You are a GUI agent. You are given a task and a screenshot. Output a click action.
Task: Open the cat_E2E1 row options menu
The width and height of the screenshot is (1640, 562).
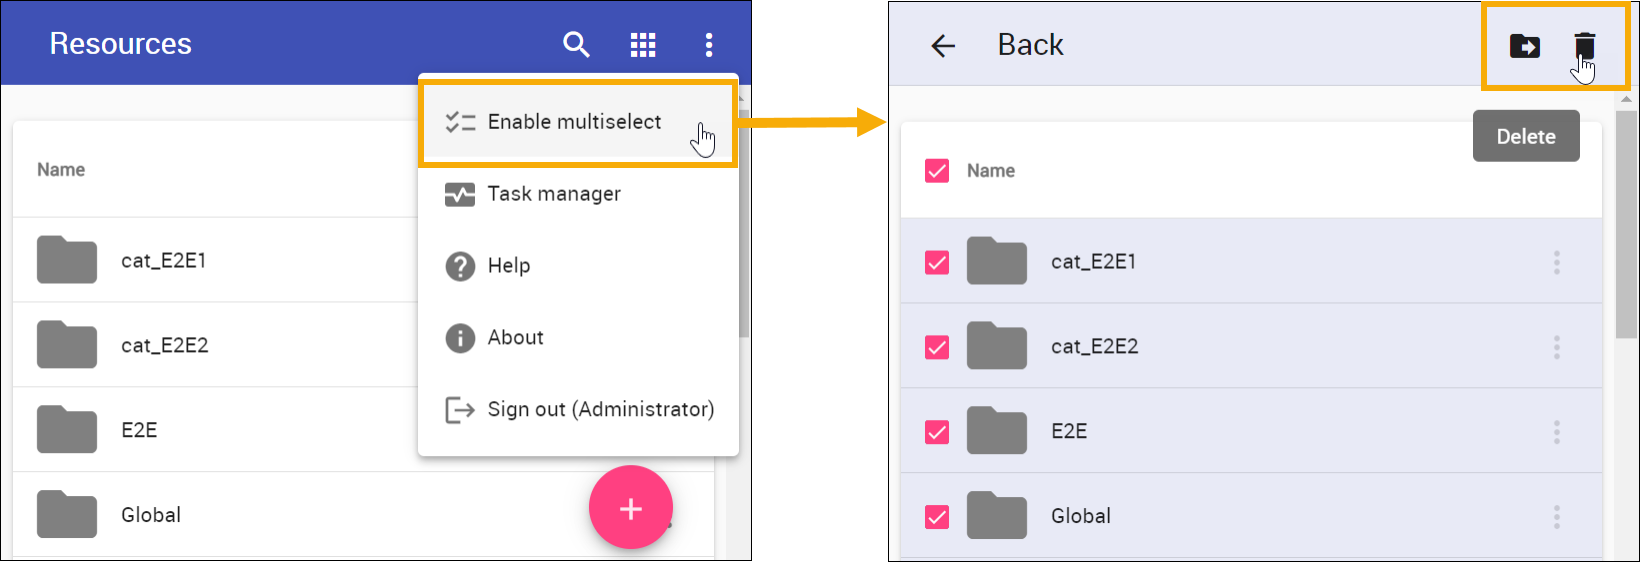tap(1556, 262)
